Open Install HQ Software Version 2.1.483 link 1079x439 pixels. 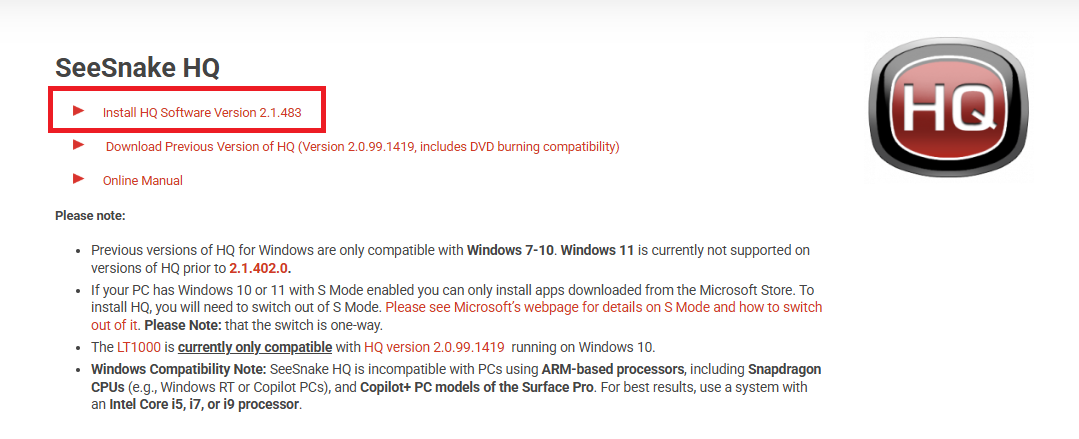point(202,112)
